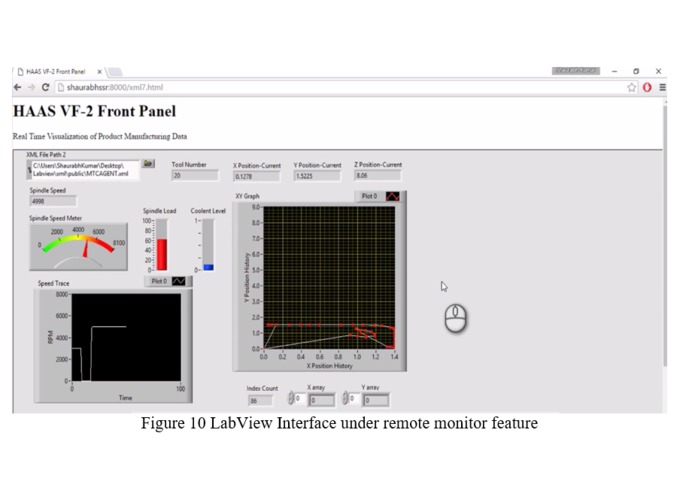Click the red Opera extension icon
This screenshot has width=695, height=494.
coord(647,87)
